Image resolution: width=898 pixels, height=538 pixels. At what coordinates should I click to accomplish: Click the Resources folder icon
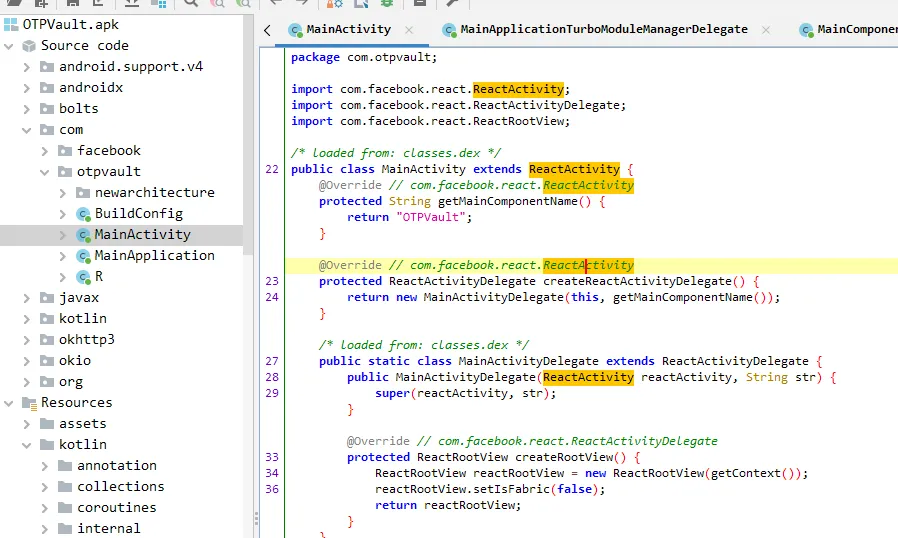pyautogui.click(x=29, y=403)
